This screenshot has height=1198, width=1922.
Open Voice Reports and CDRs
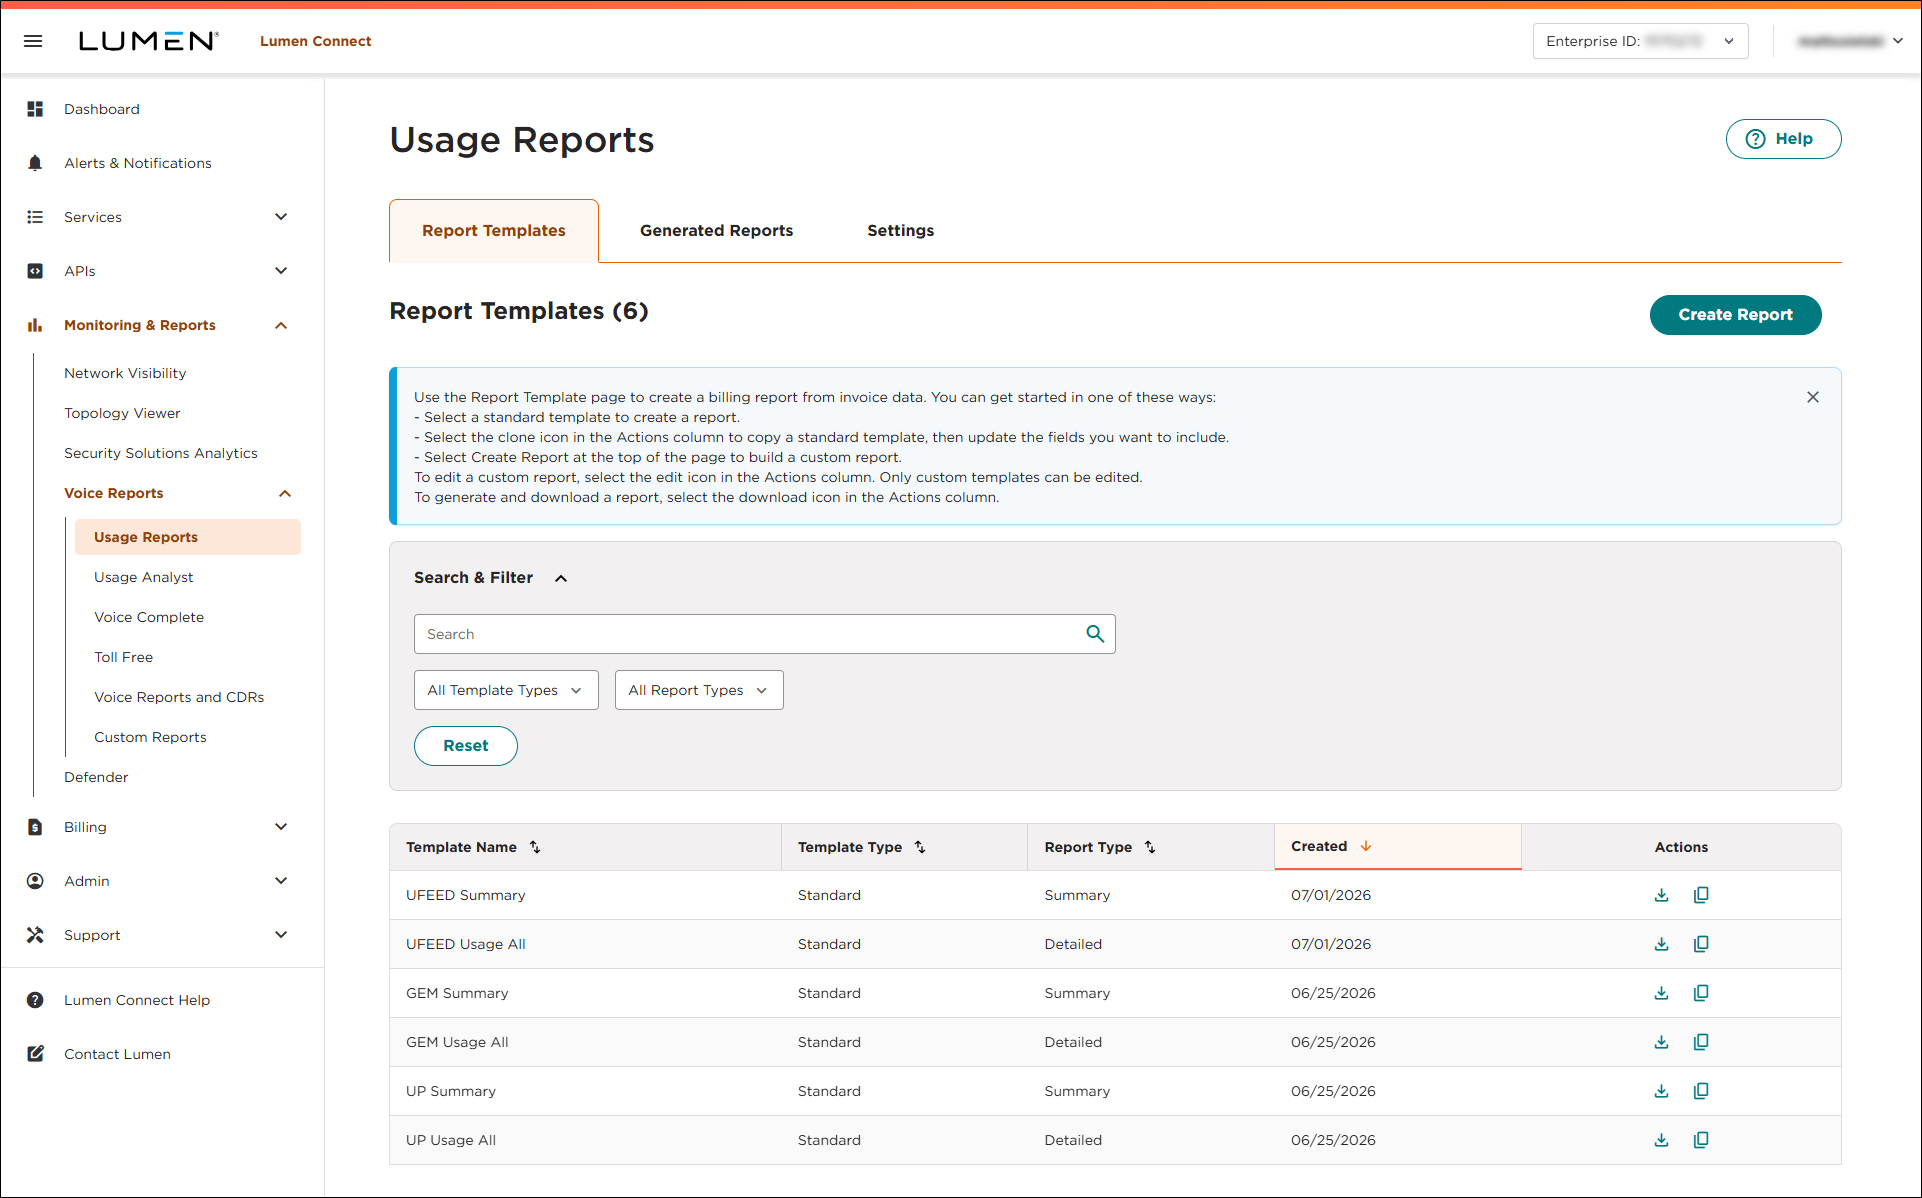pyautogui.click(x=179, y=697)
